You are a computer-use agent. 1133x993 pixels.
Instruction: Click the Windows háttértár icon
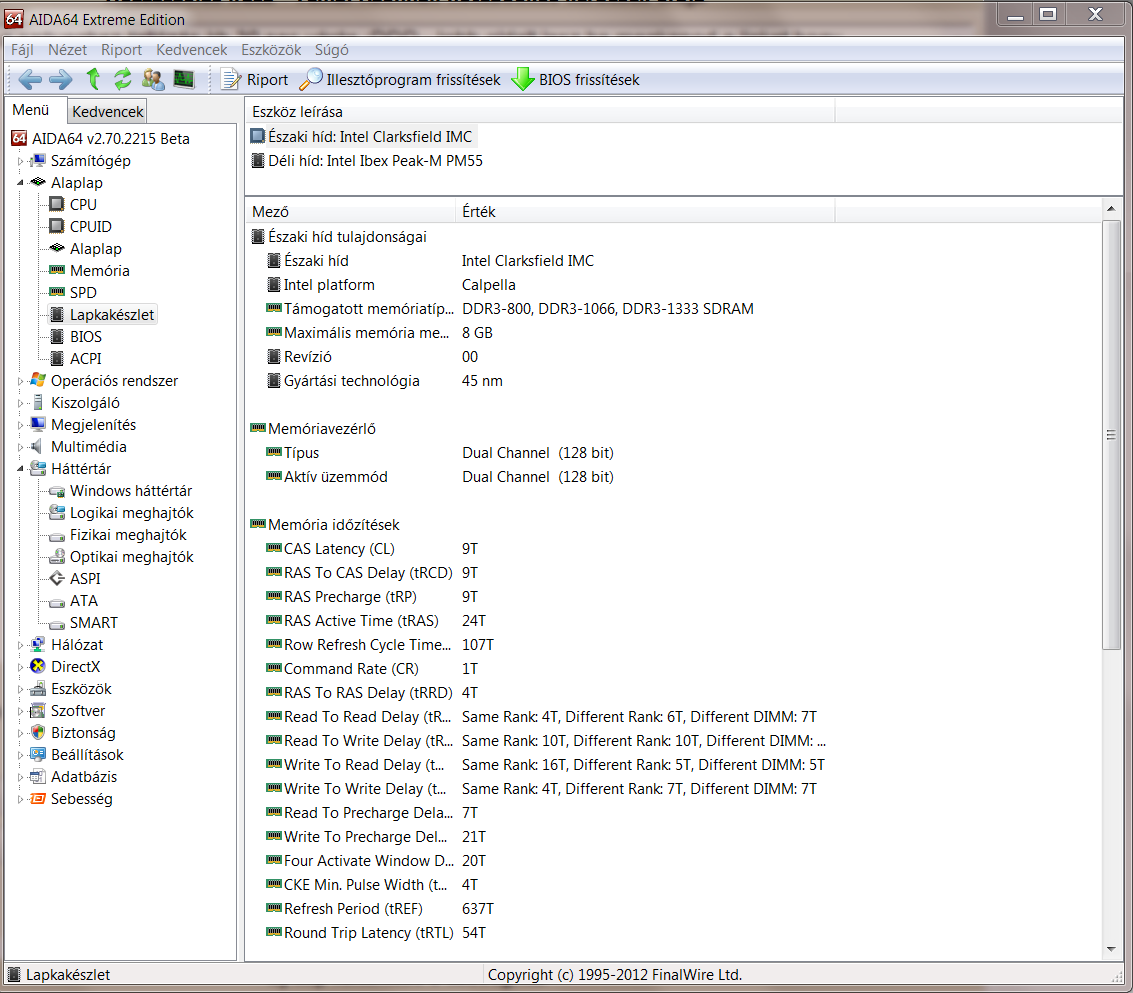[57, 491]
